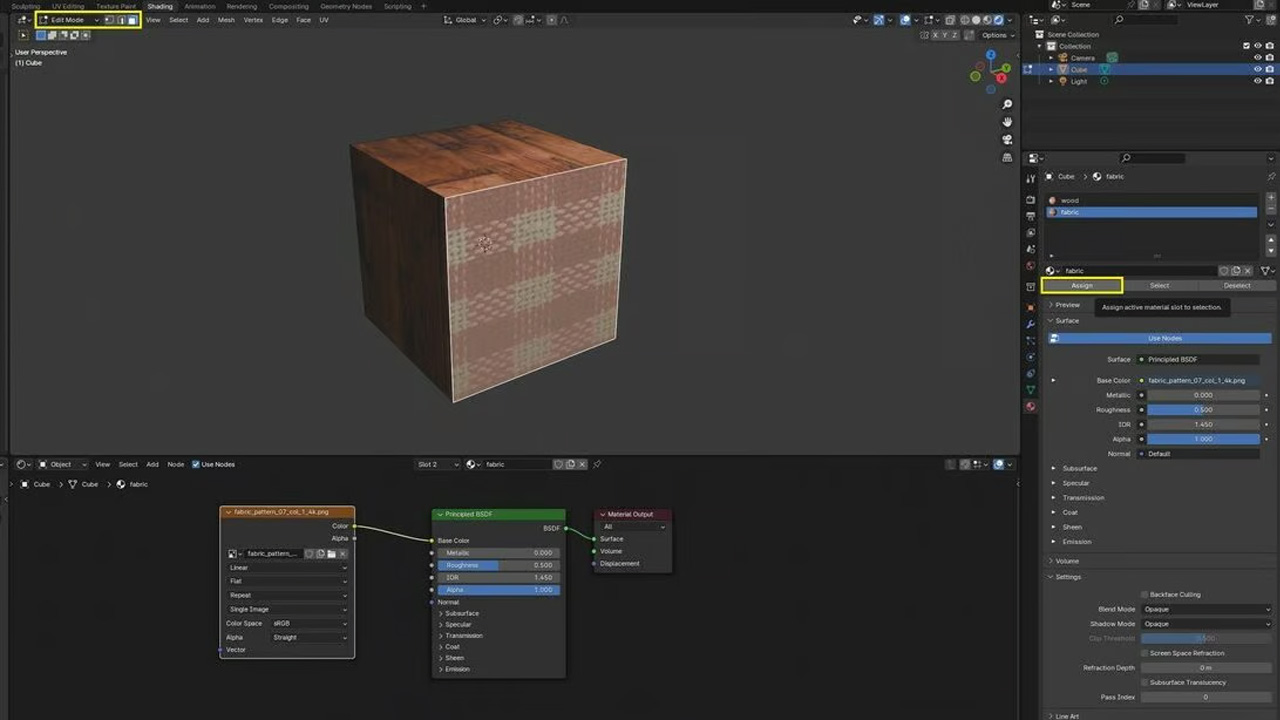Screen dimensions: 1280x720
Task: Toggle camera view icon in viewport
Action: pos(1007,139)
